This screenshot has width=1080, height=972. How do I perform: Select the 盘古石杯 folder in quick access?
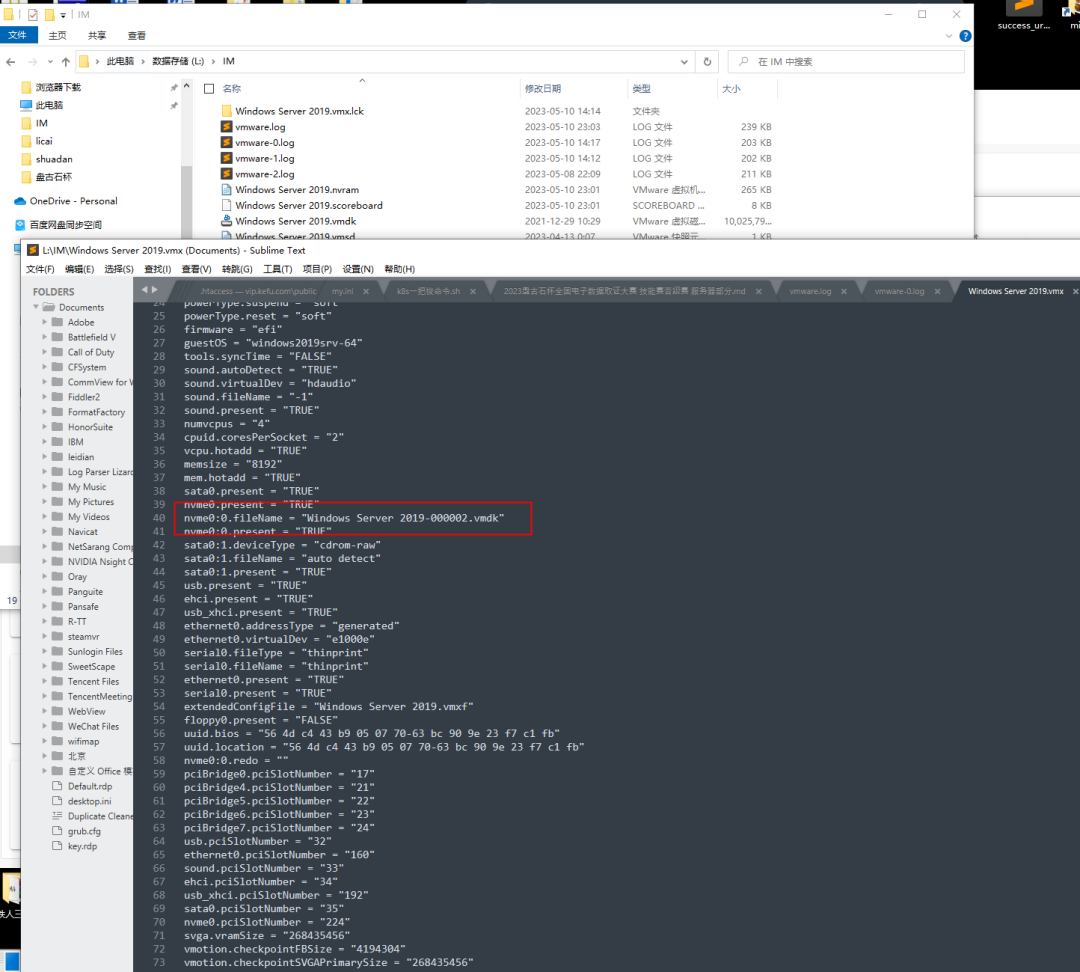54,177
